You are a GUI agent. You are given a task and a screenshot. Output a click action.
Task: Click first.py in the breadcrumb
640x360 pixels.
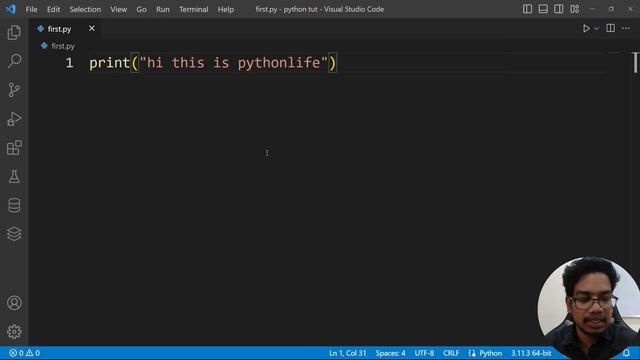click(x=63, y=46)
